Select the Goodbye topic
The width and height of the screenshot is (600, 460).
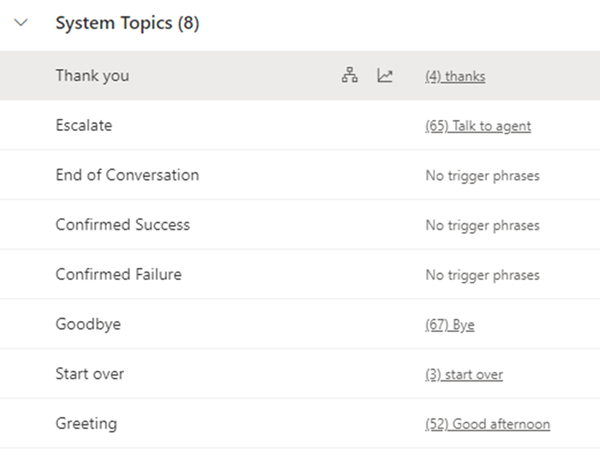[88, 325]
